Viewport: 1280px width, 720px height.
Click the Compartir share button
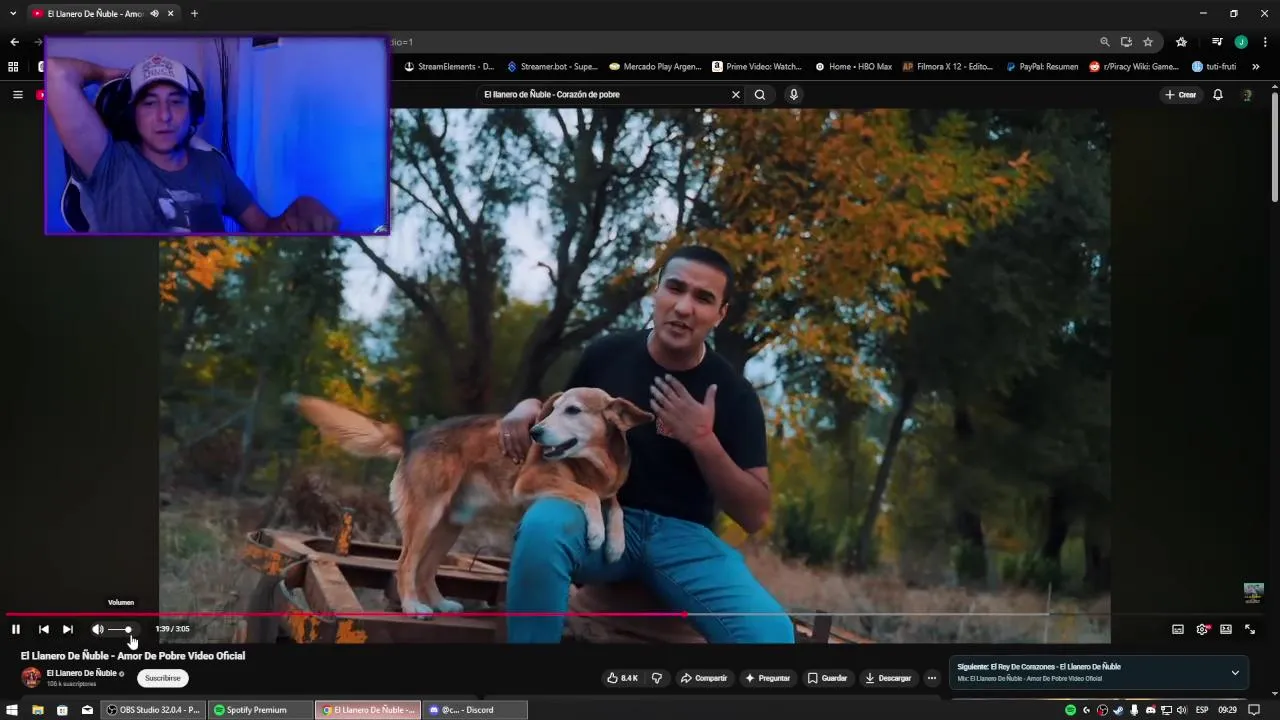704,678
